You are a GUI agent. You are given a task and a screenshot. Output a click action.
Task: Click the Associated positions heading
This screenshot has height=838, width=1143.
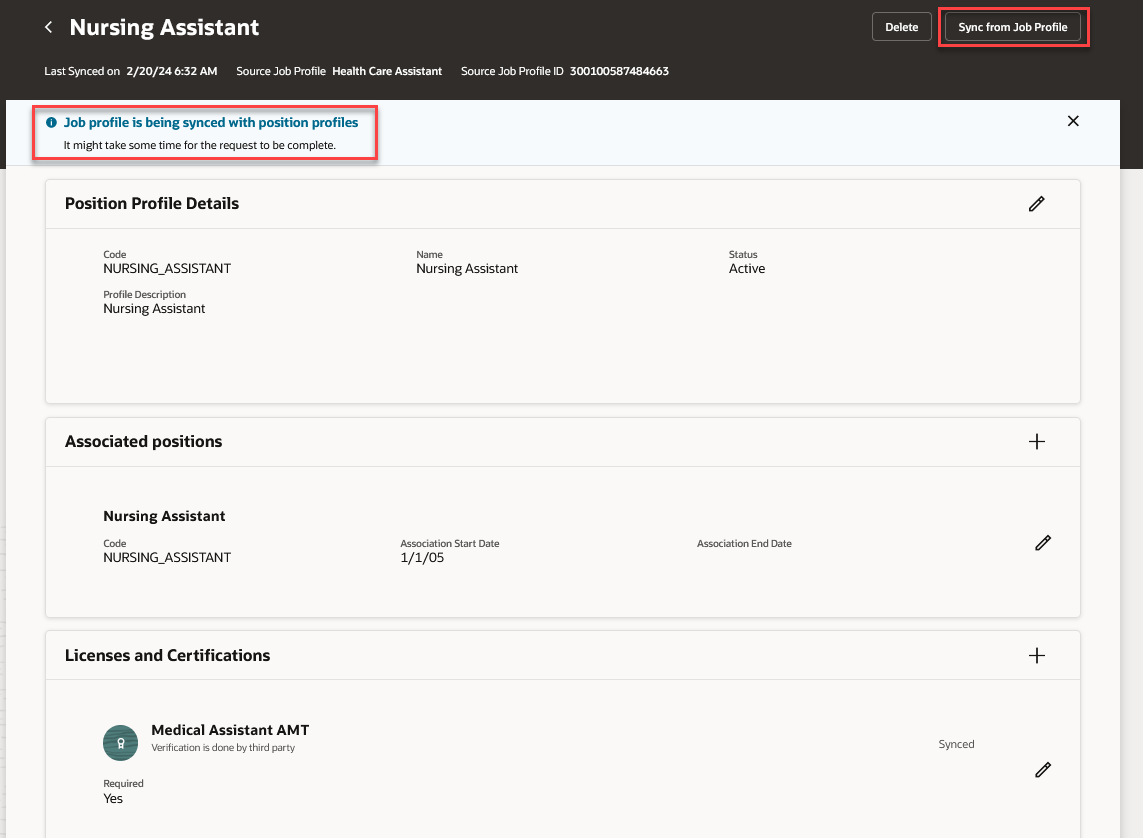[144, 442]
